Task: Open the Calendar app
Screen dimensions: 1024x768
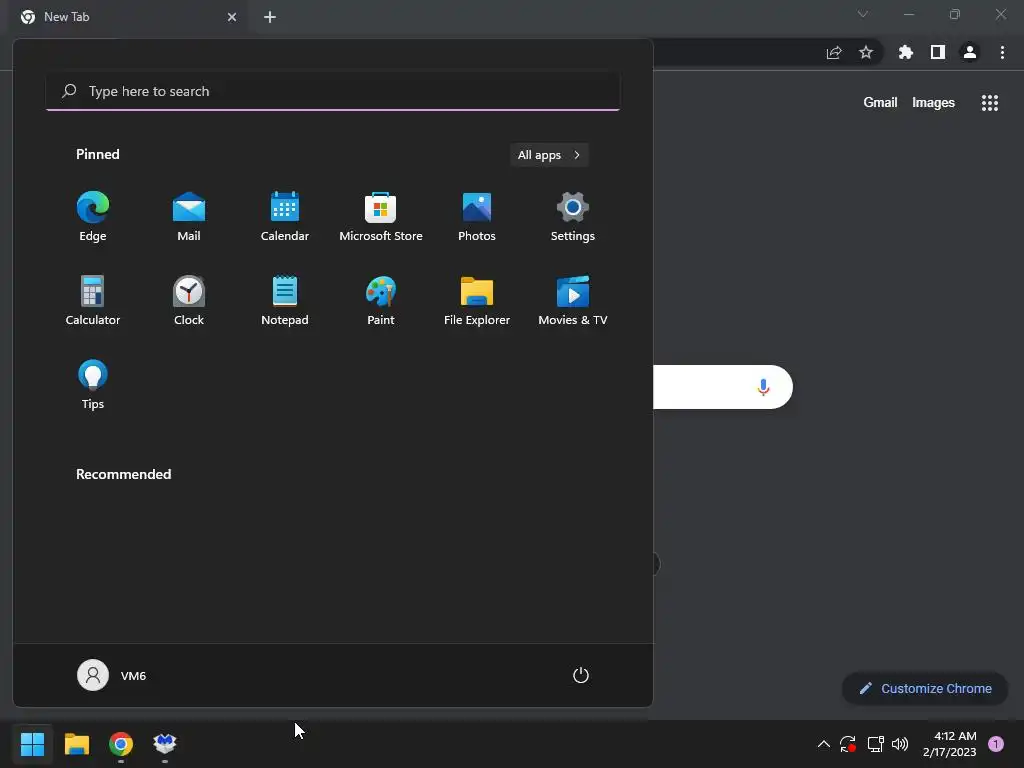Action: pyautogui.click(x=285, y=217)
